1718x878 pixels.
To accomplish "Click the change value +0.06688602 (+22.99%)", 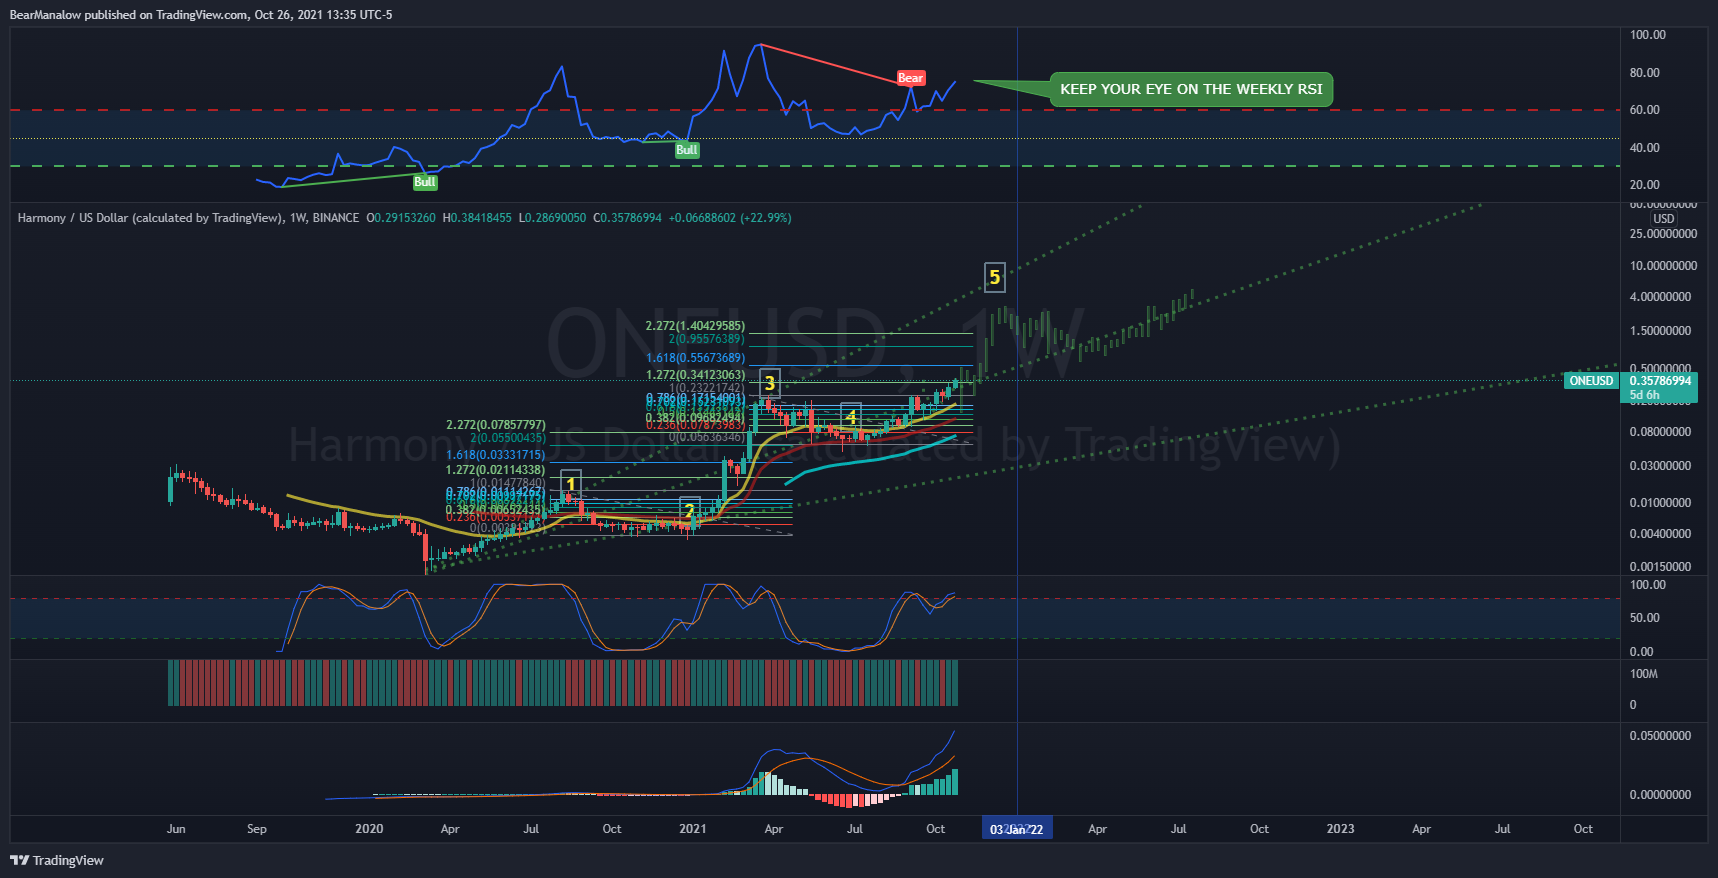I will (x=730, y=218).
